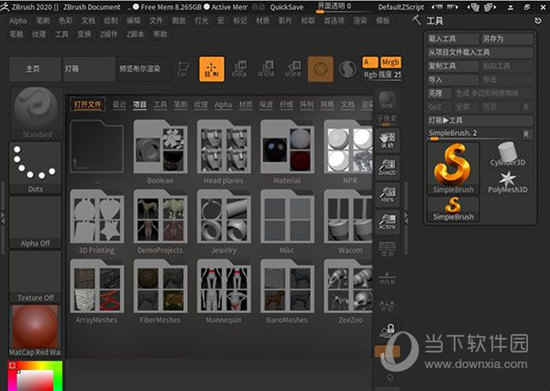Open the Z插件 (ZPlugin) menu
The width and height of the screenshot is (550, 391).
pos(108,34)
